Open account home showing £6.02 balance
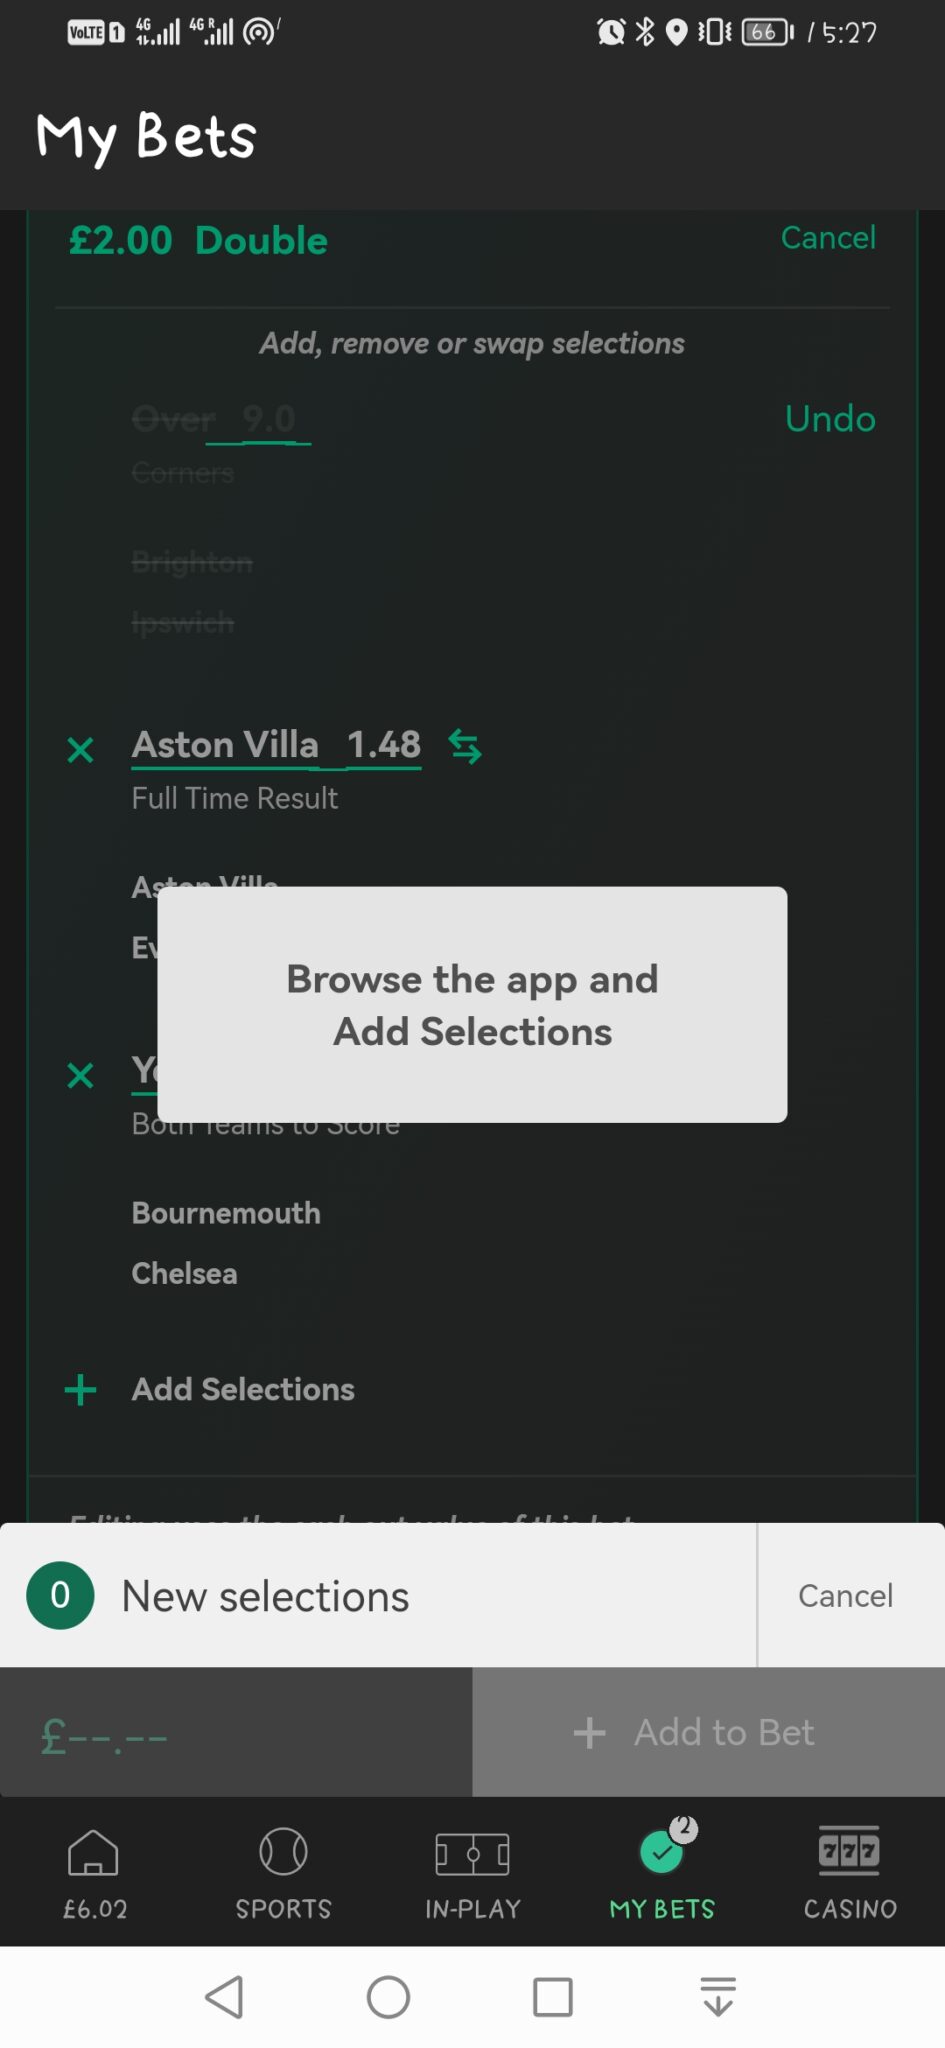The height and width of the screenshot is (2048, 945). point(93,1870)
